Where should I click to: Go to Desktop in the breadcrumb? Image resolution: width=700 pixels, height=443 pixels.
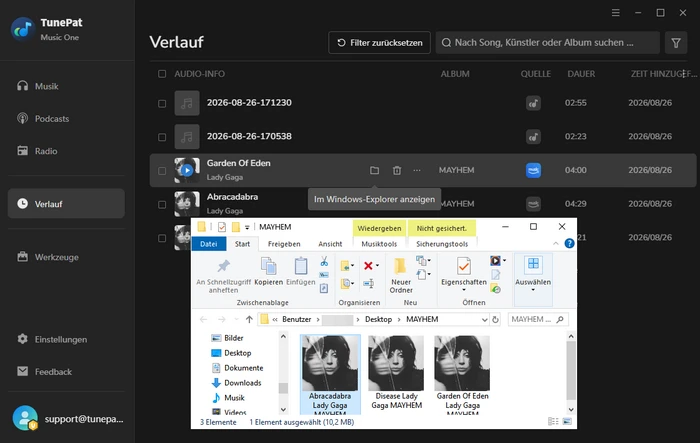[x=378, y=319]
